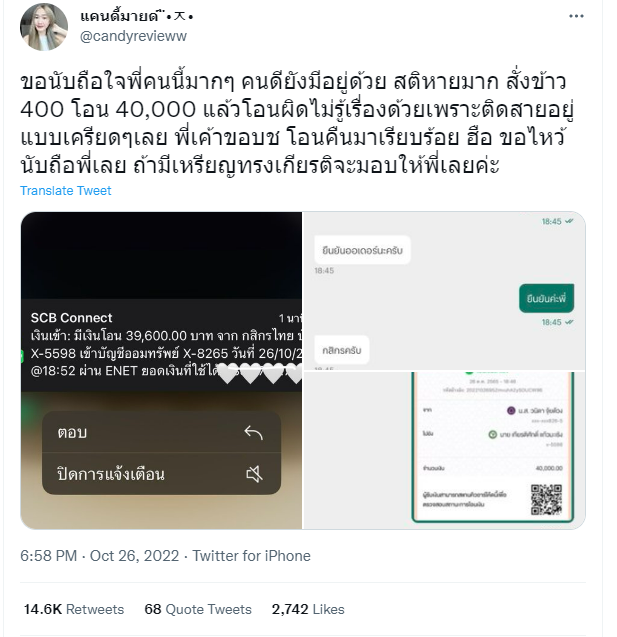Click the profile avatar photo
The image size is (617, 637).
(x=44, y=27)
